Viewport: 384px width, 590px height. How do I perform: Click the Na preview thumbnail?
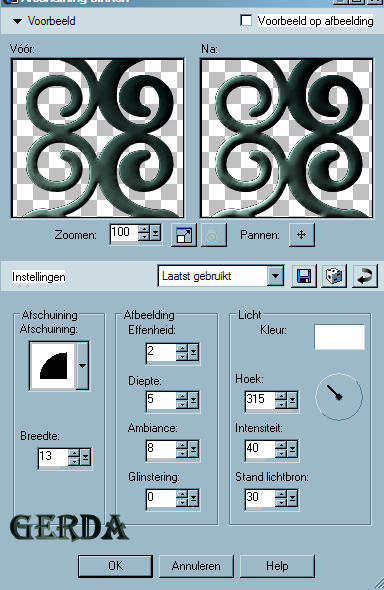(287, 138)
